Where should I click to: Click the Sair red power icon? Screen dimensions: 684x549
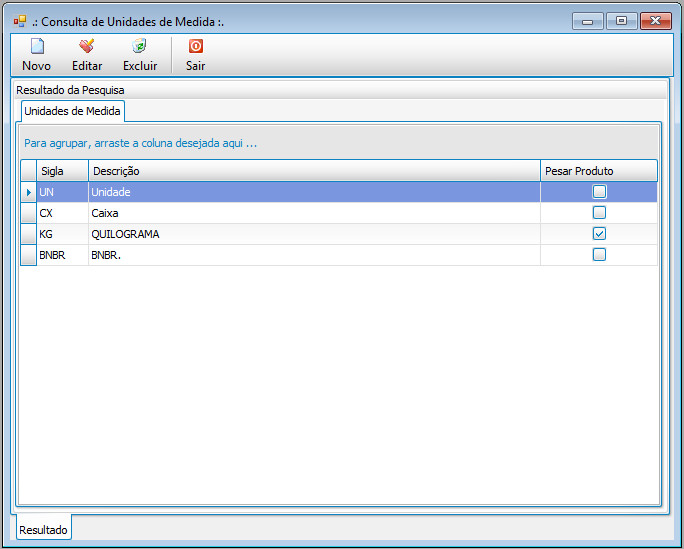pyautogui.click(x=195, y=46)
